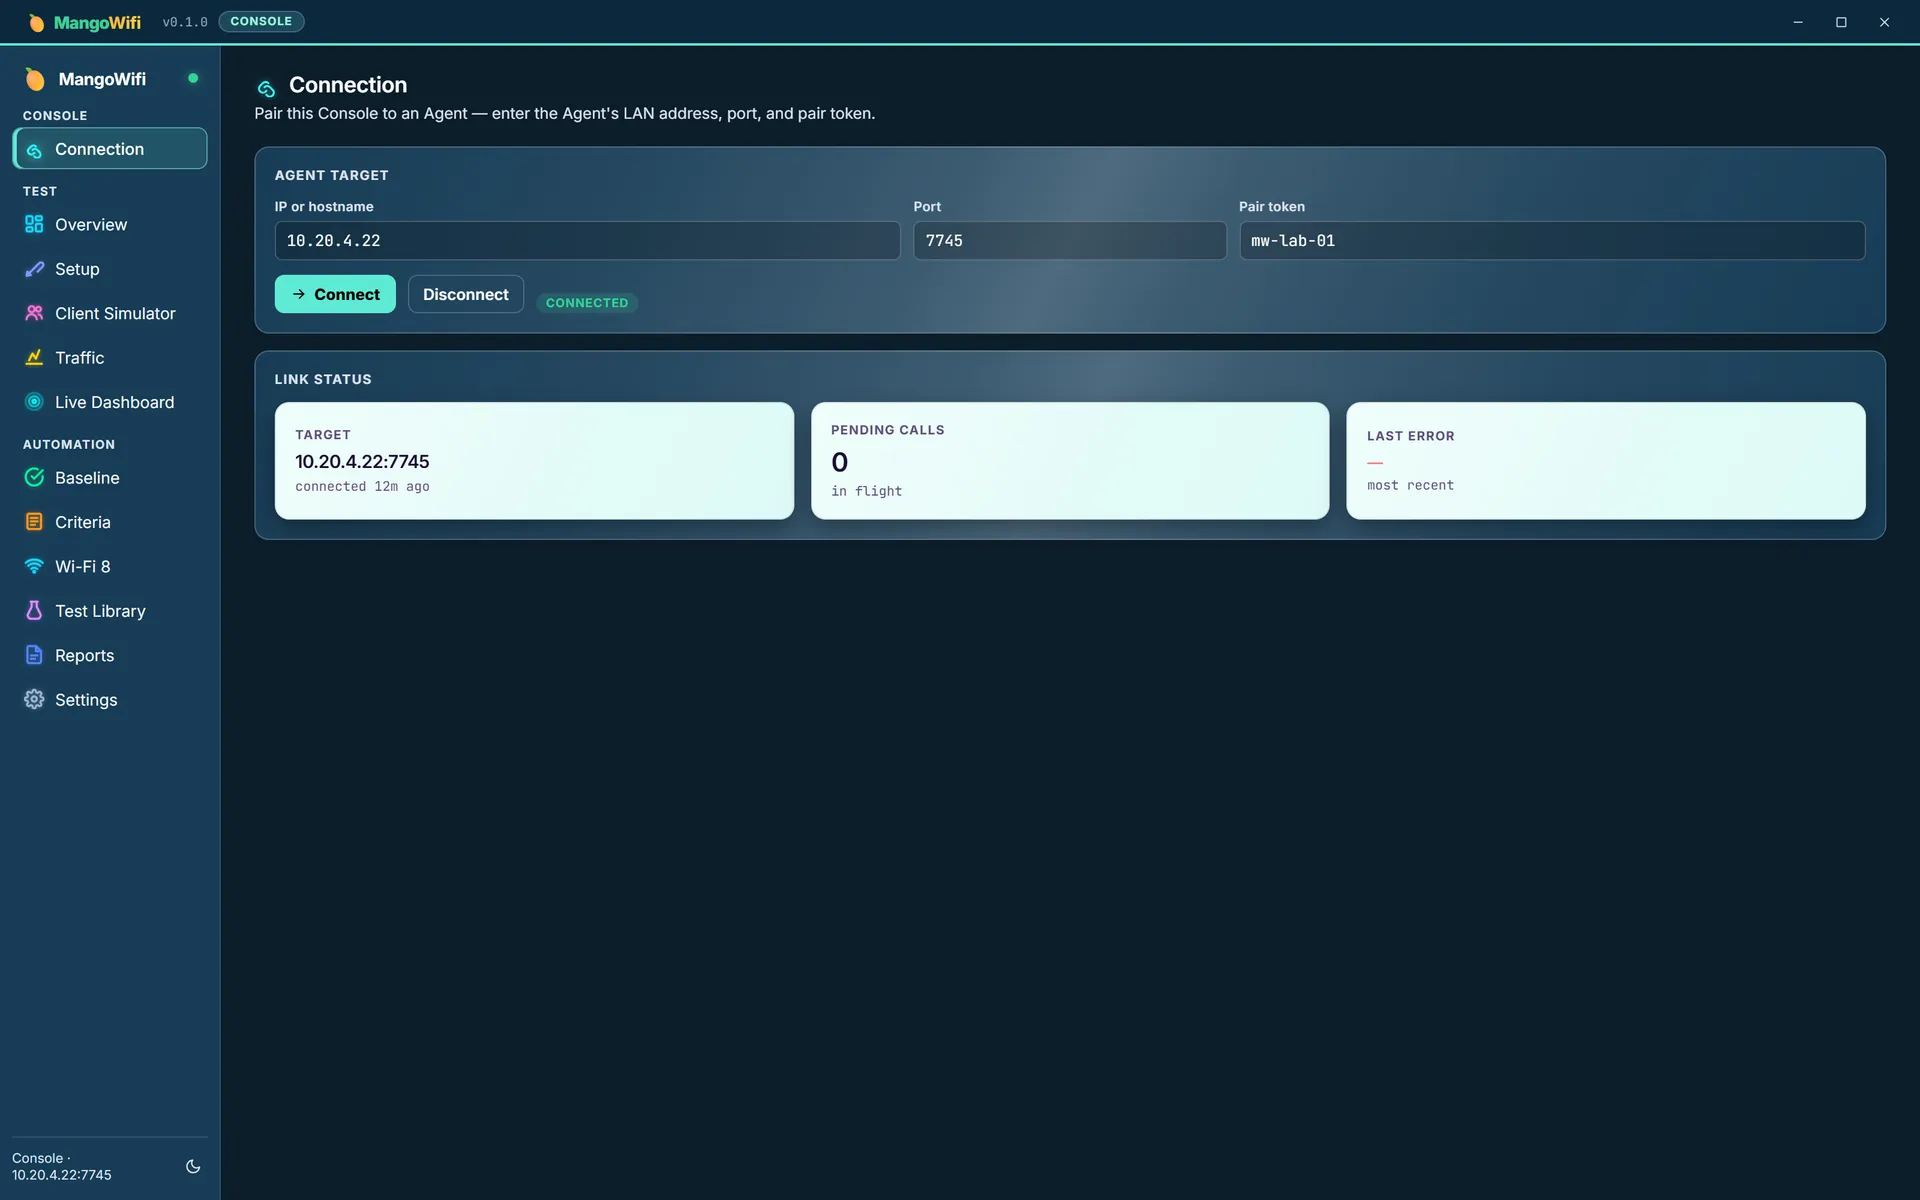
Task: Click the Settings gear icon
Action: click(x=34, y=700)
